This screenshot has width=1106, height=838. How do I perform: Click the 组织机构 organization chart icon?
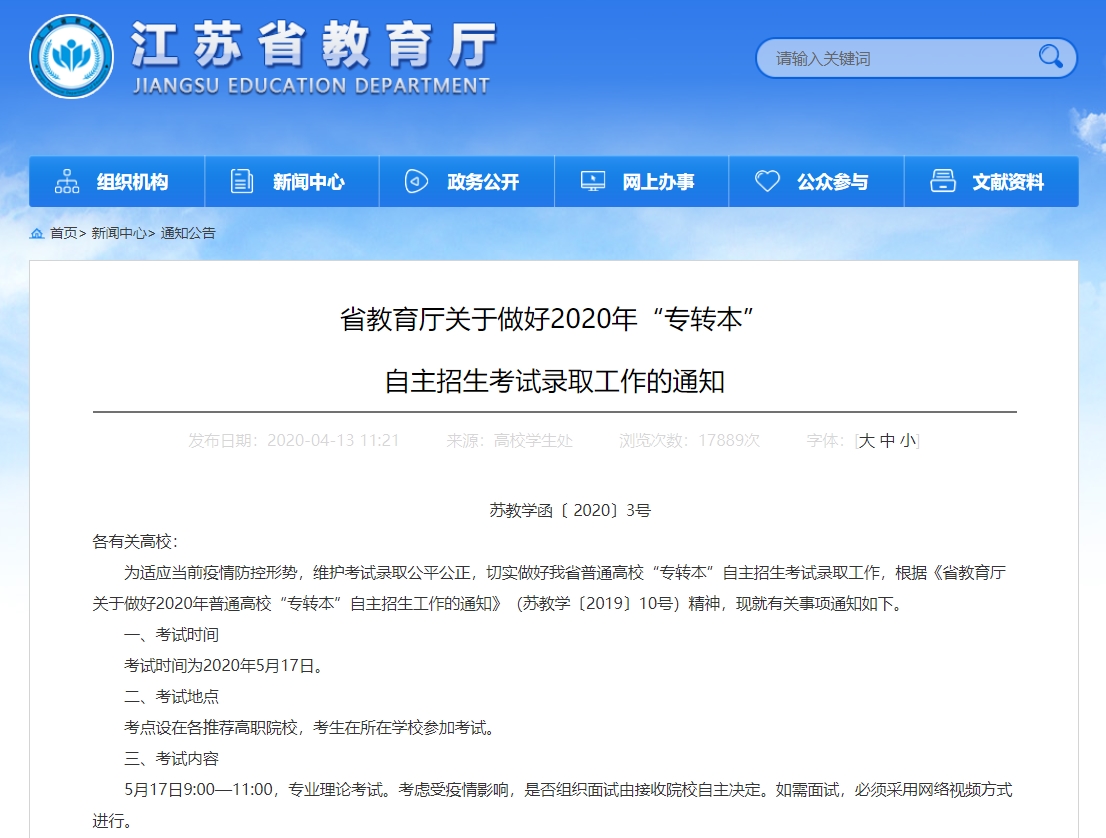tap(66, 181)
